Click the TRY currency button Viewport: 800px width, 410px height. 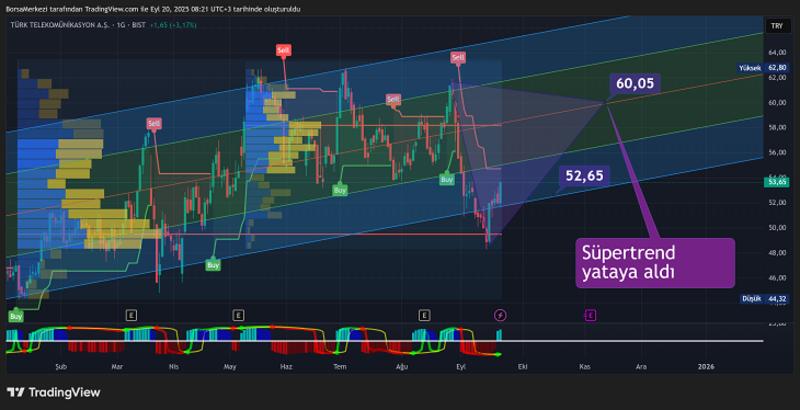click(x=777, y=25)
